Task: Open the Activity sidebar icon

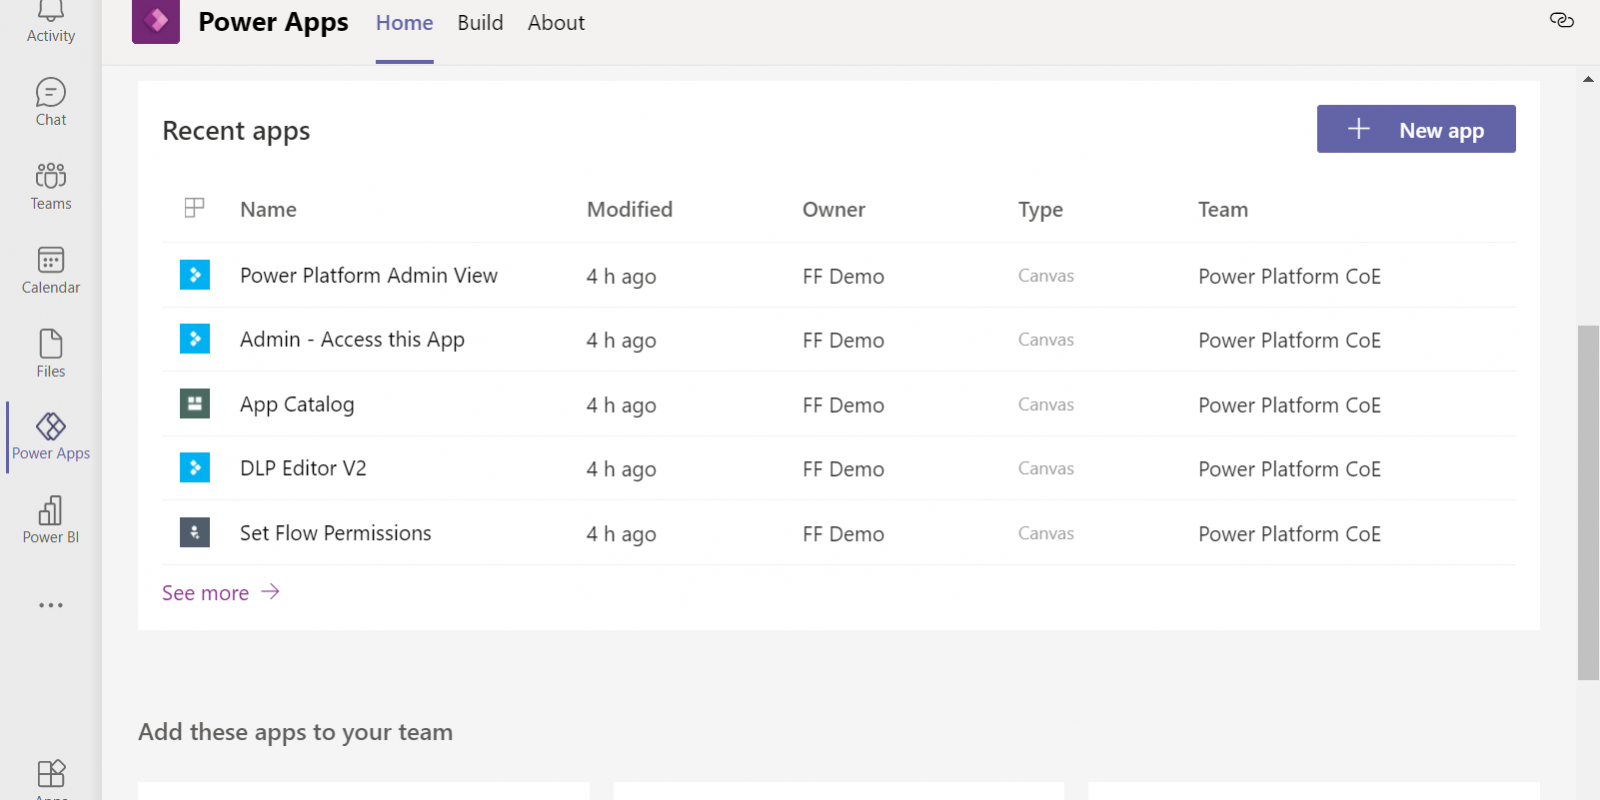Action: click(x=50, y=22)
